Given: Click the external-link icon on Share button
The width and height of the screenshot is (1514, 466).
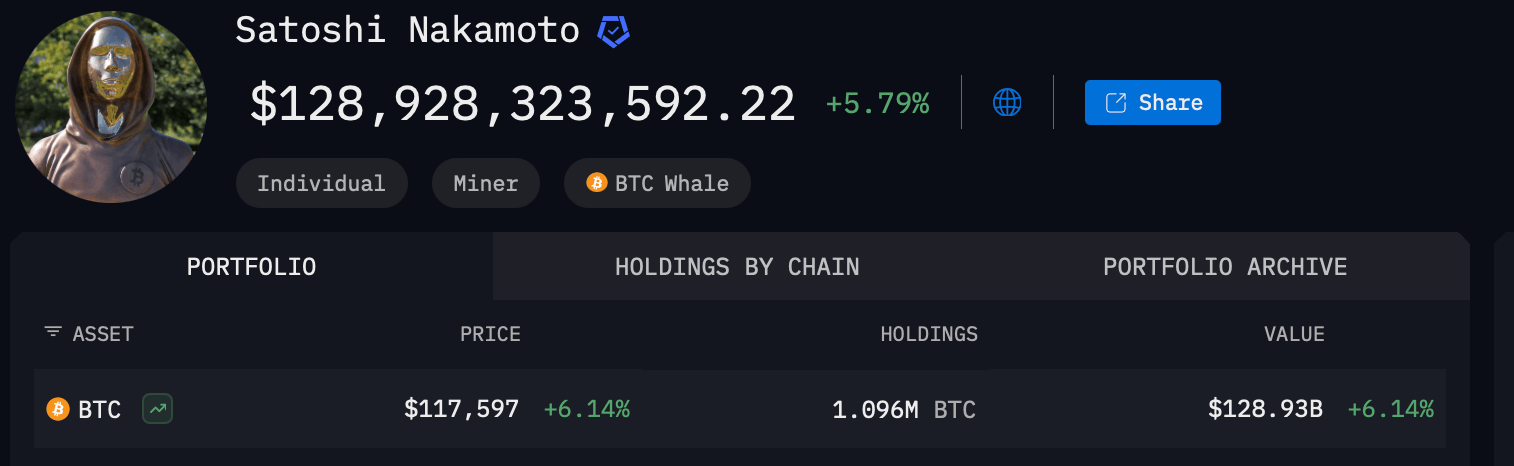Looking at the screenshot, I should tap(1116, 103).
